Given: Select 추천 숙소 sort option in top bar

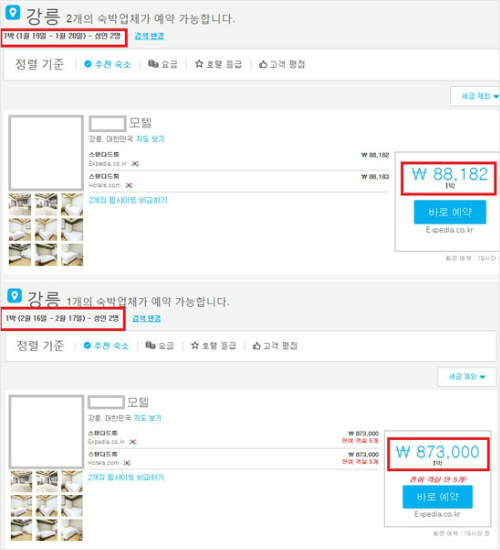Looking at the screenshot, I should pos(107,64).
